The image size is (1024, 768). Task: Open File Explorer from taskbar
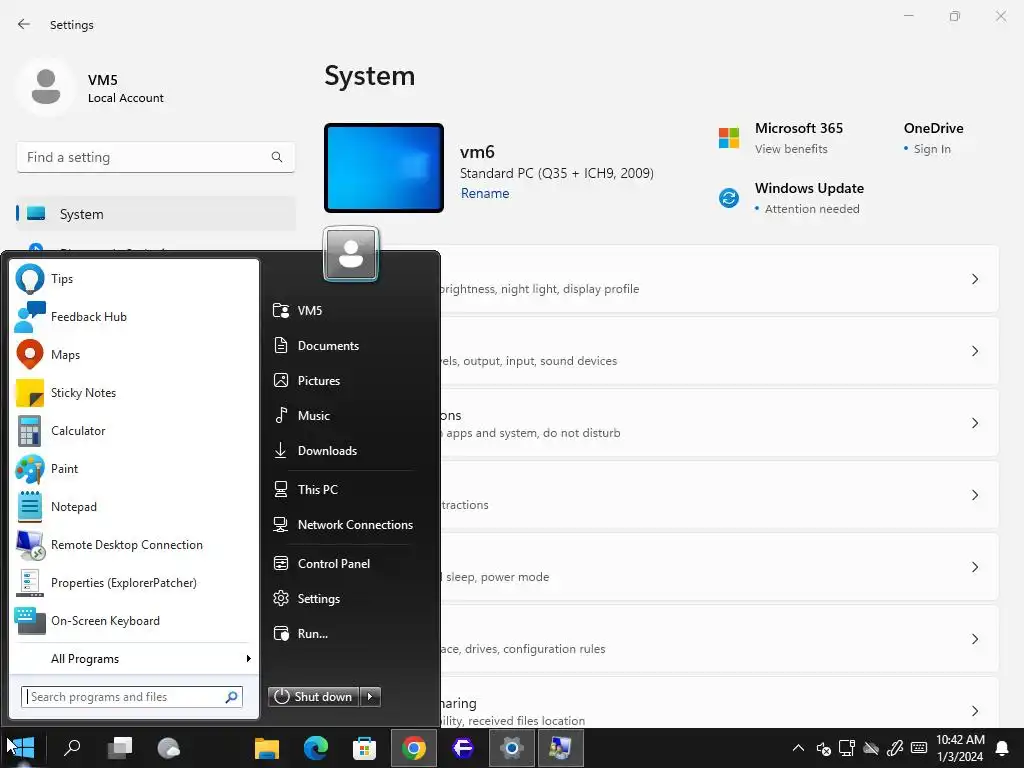266,748
